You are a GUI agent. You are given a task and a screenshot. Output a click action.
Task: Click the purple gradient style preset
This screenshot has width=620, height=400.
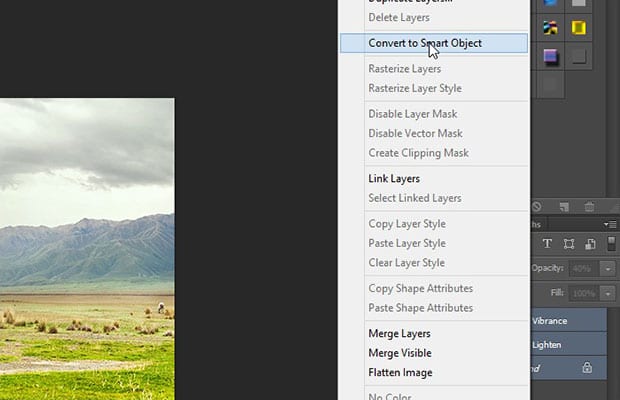(x=550, y=56)
